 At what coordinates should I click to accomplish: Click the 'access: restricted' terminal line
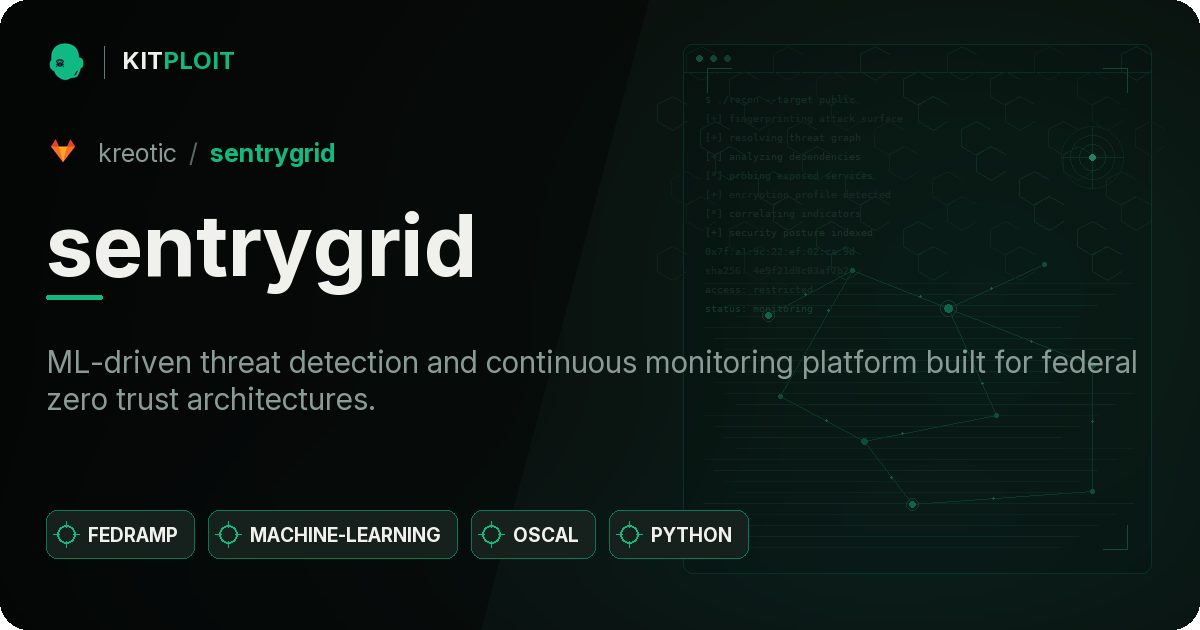(x=759, y=289)
